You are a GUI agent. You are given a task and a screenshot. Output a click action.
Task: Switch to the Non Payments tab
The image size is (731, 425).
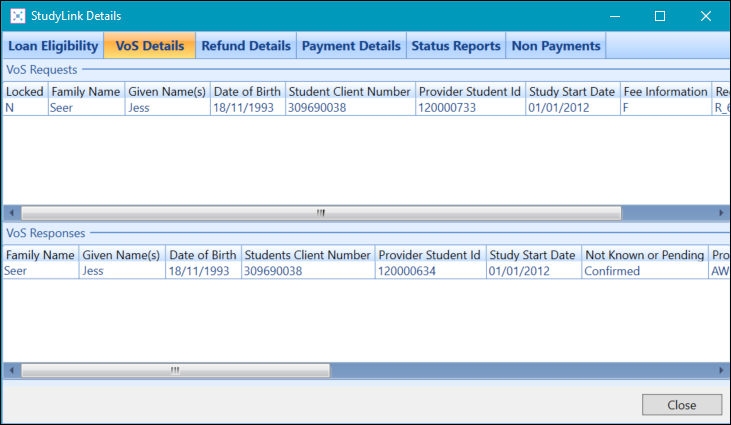pos(556,46)
